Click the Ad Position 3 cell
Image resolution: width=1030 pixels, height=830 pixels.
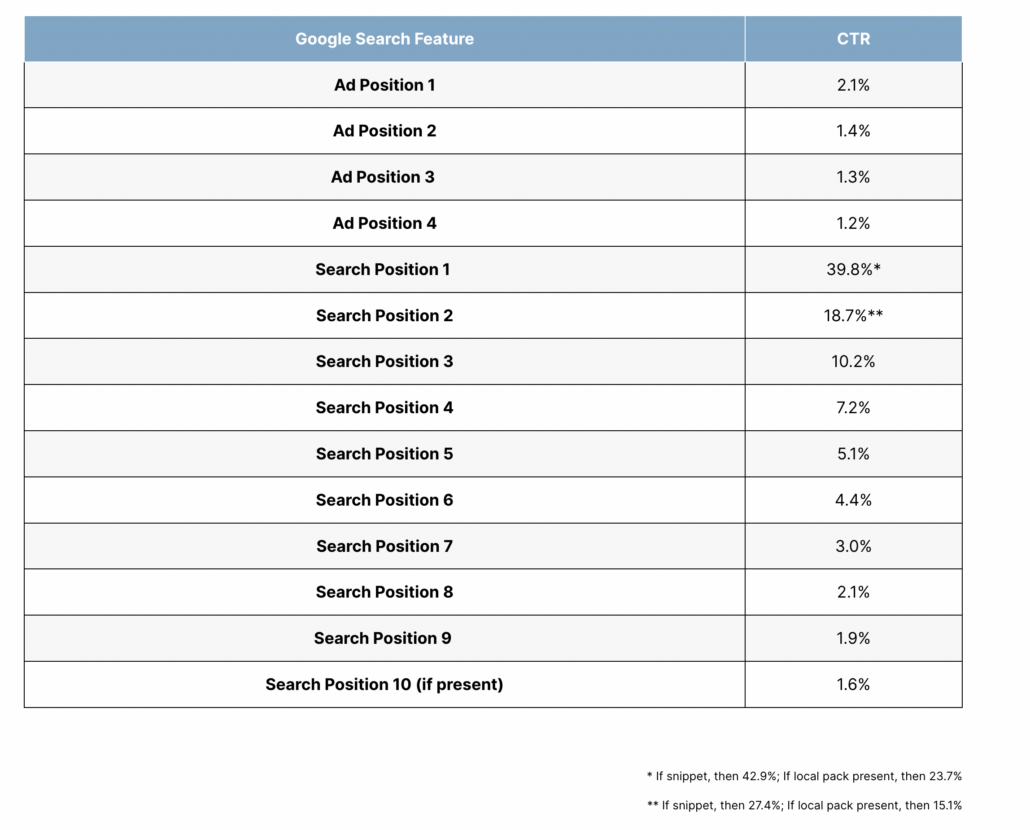pos(384,177)
